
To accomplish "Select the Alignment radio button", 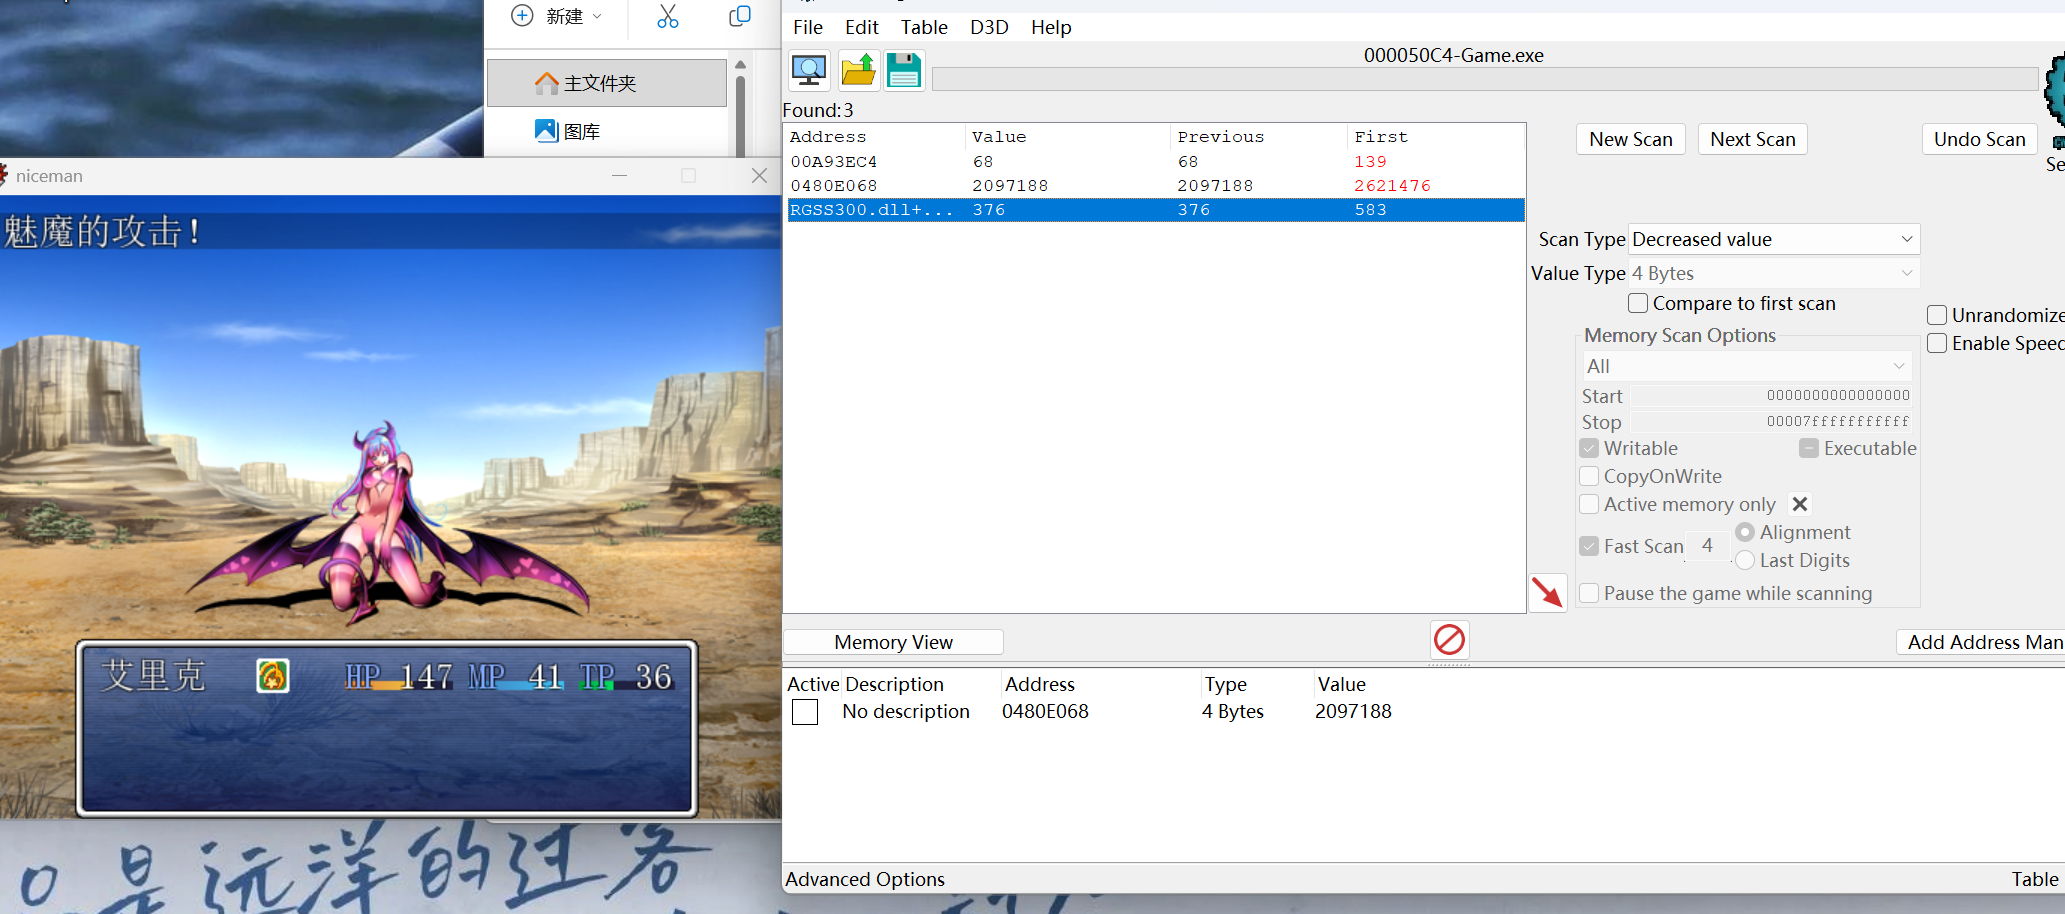I will 1745,532.
